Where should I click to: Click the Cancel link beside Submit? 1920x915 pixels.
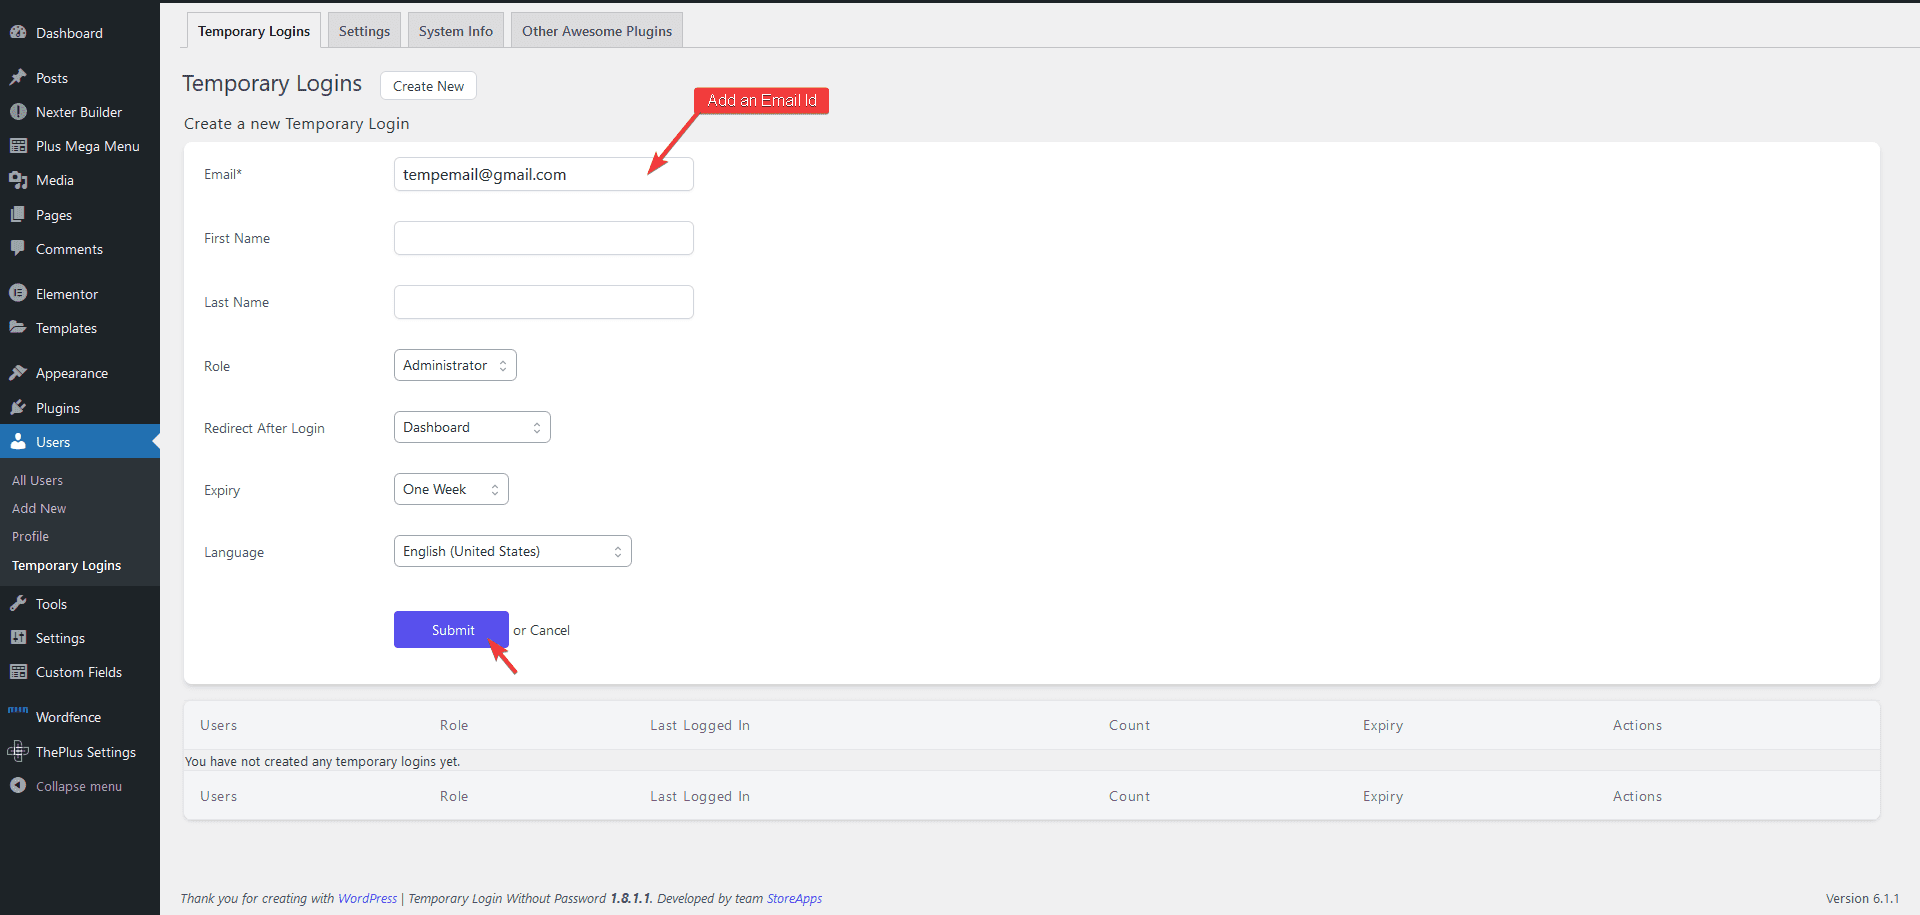coord(550,631)
